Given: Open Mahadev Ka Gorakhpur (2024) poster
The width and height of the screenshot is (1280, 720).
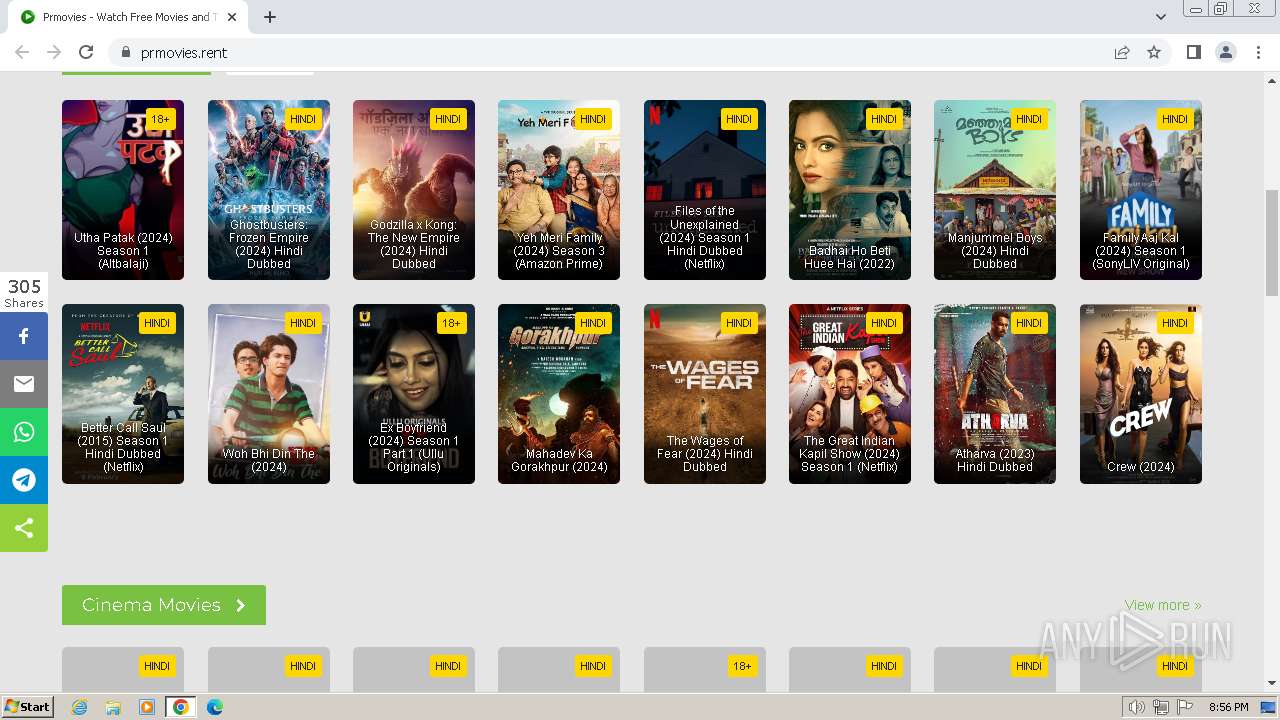Looking at the screenshot, I should tap(559, 394).
